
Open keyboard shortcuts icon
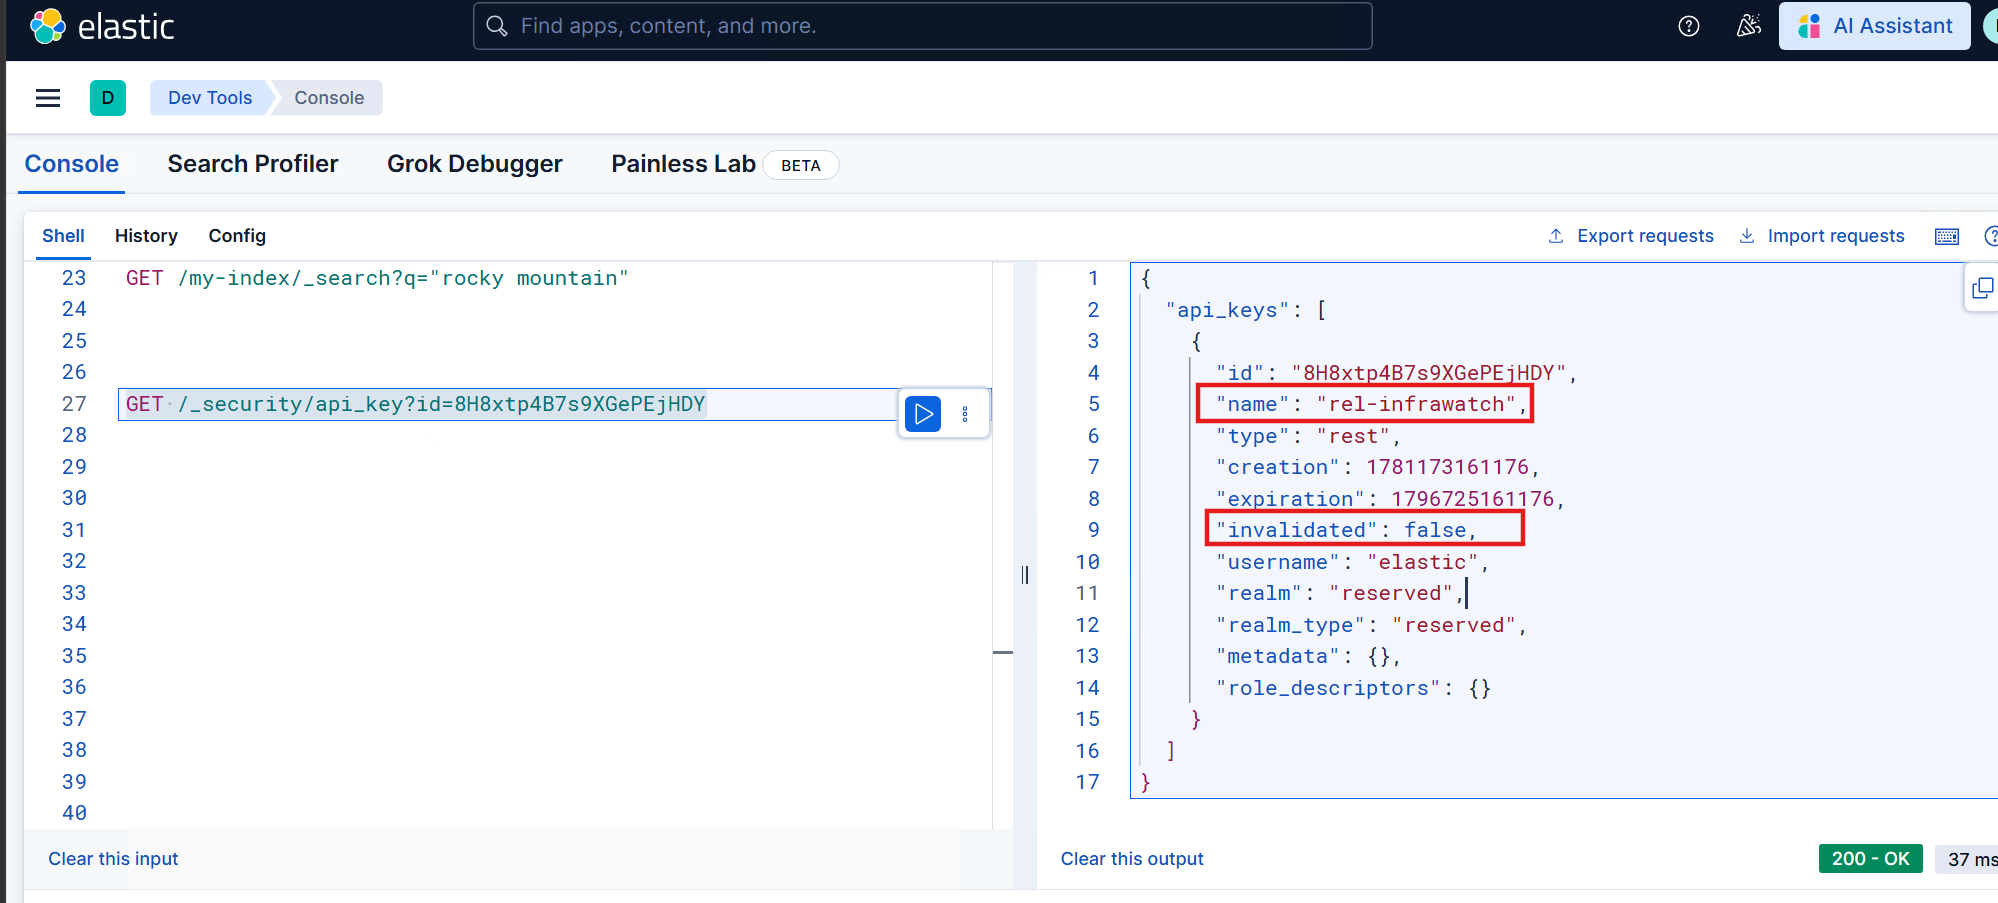coord(1947,236)
